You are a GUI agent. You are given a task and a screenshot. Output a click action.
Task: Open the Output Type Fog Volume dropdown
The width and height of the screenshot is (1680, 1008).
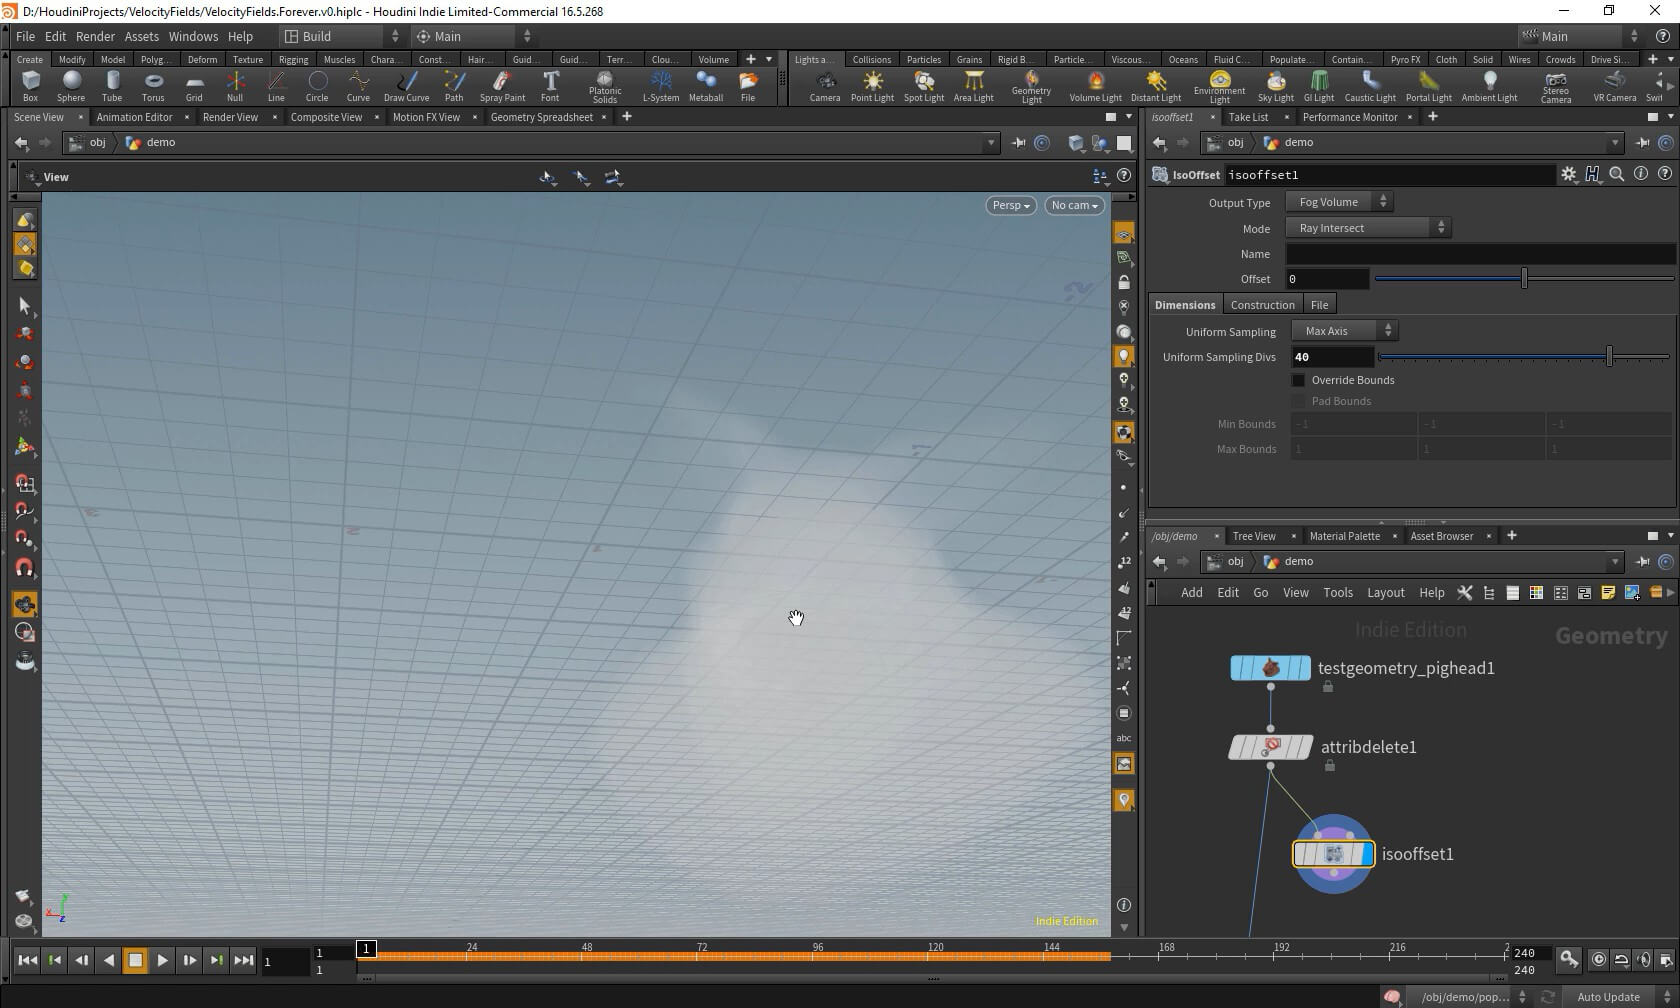1338,202
